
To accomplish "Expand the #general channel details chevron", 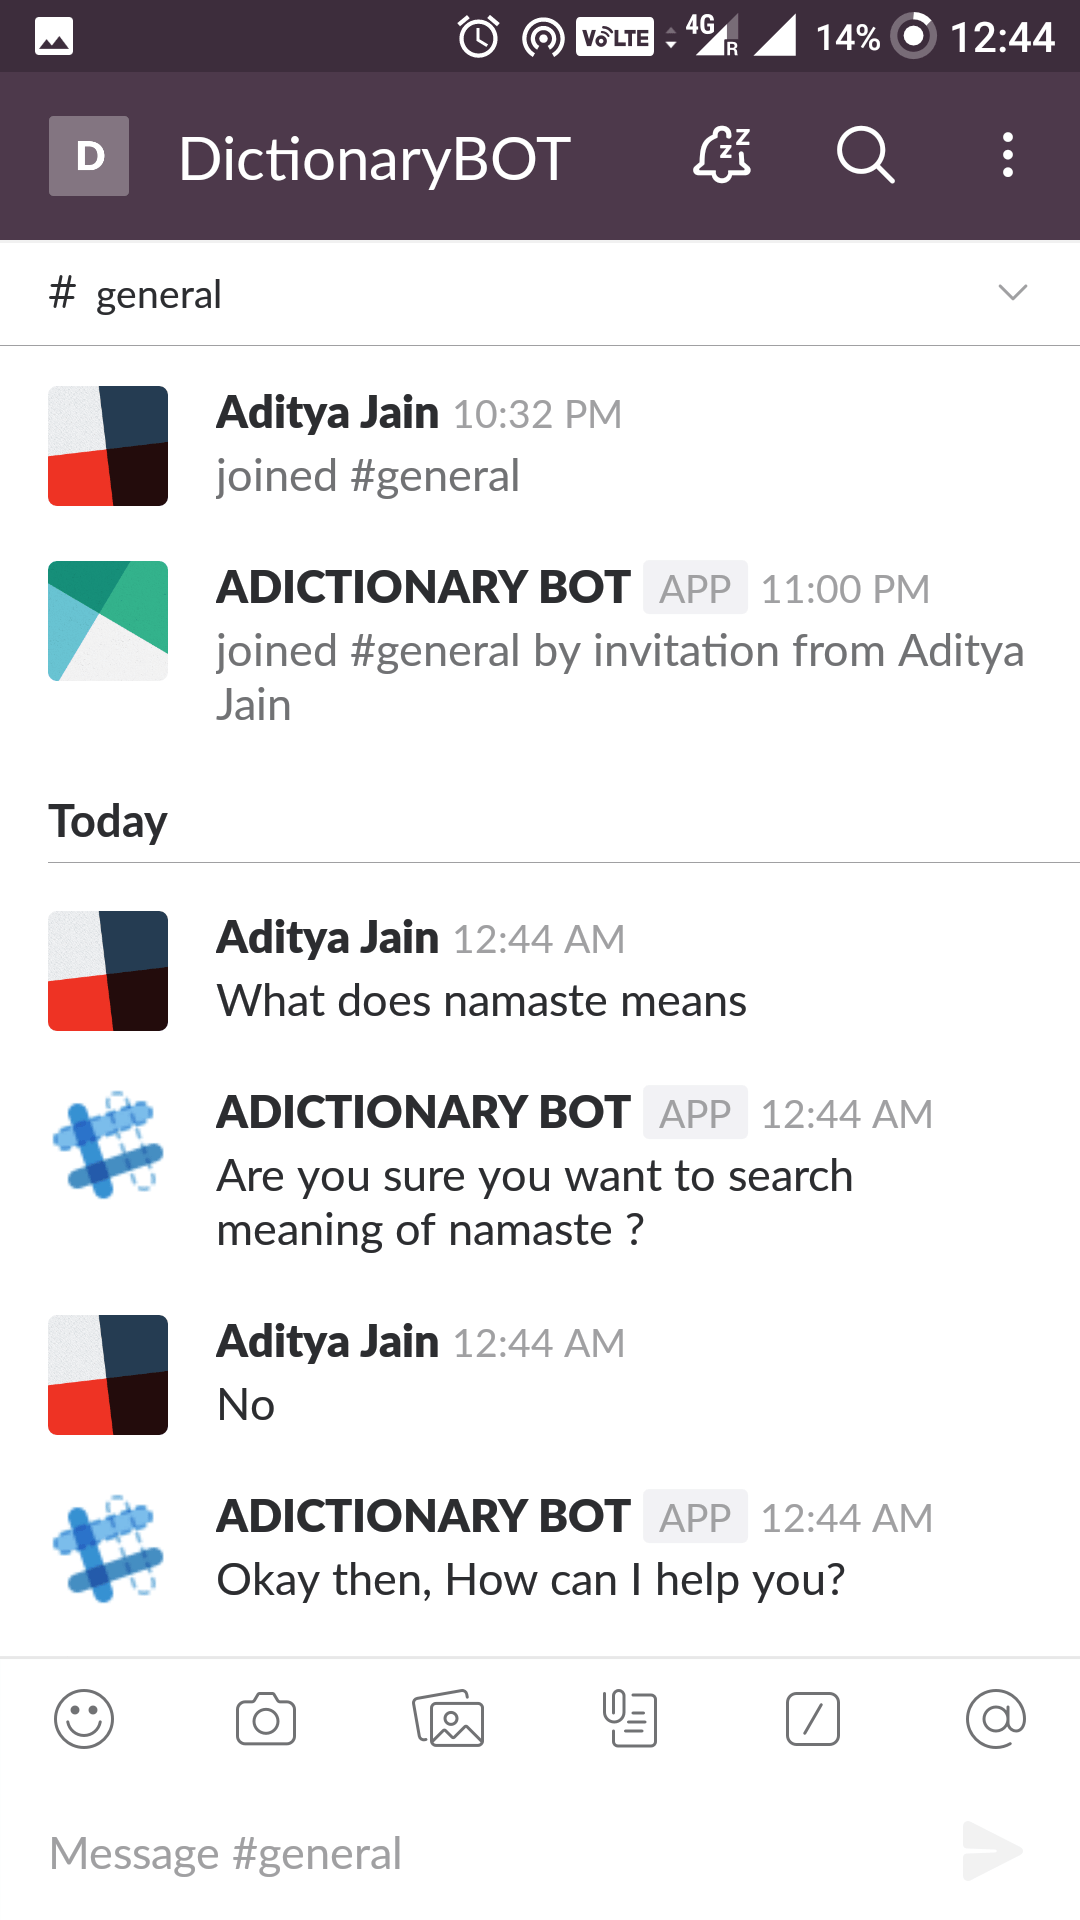I will [1012, 292].
